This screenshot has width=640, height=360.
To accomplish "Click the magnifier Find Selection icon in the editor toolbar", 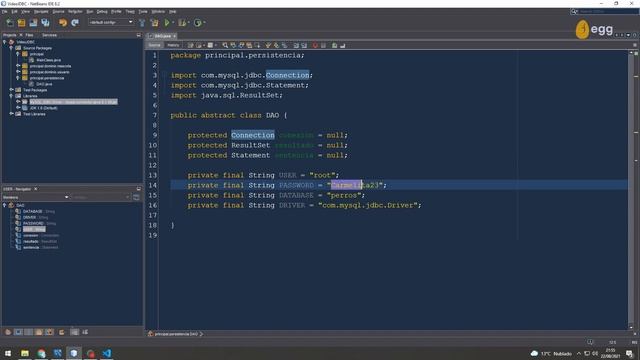I will [225, 45].
